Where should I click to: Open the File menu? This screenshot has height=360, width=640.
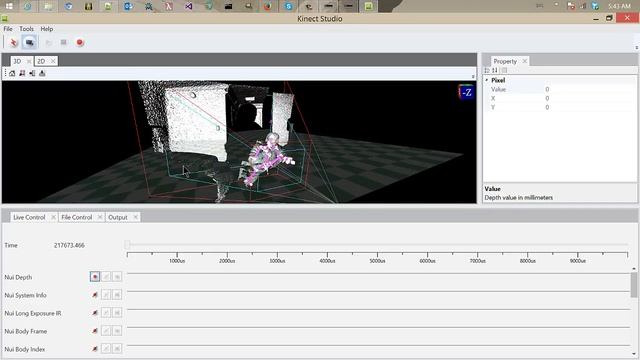8,29
